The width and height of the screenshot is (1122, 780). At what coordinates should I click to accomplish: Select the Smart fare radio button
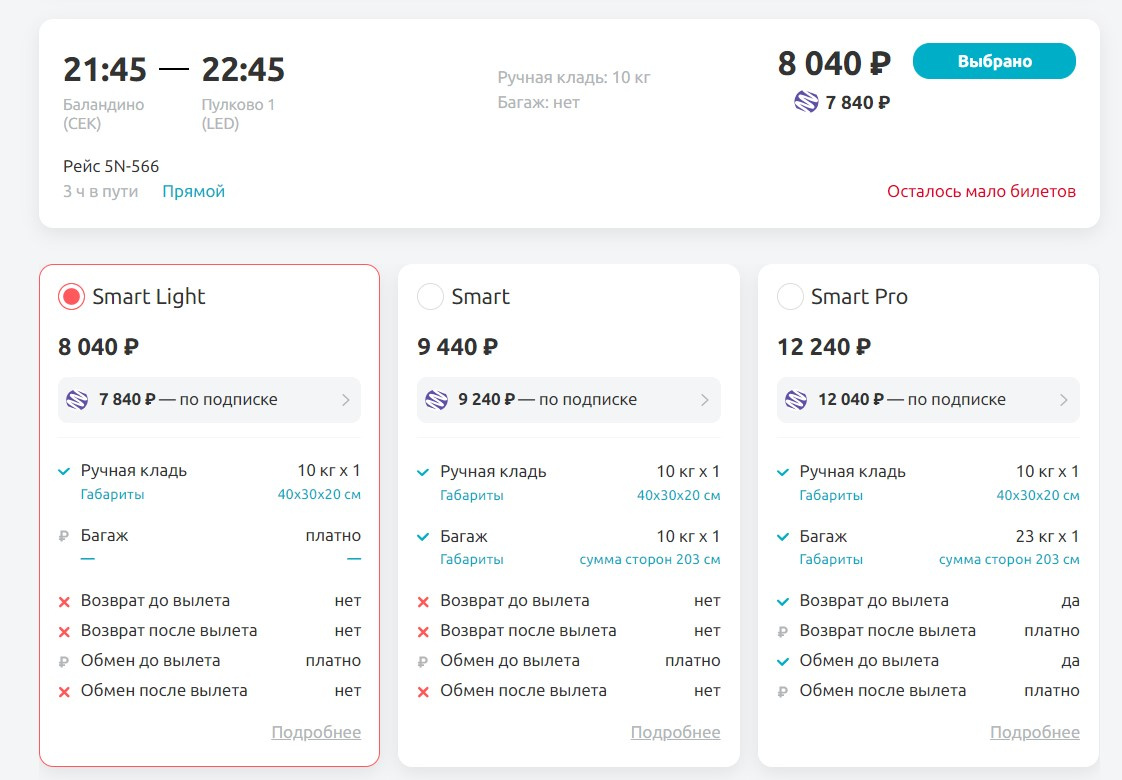(431, 296)
